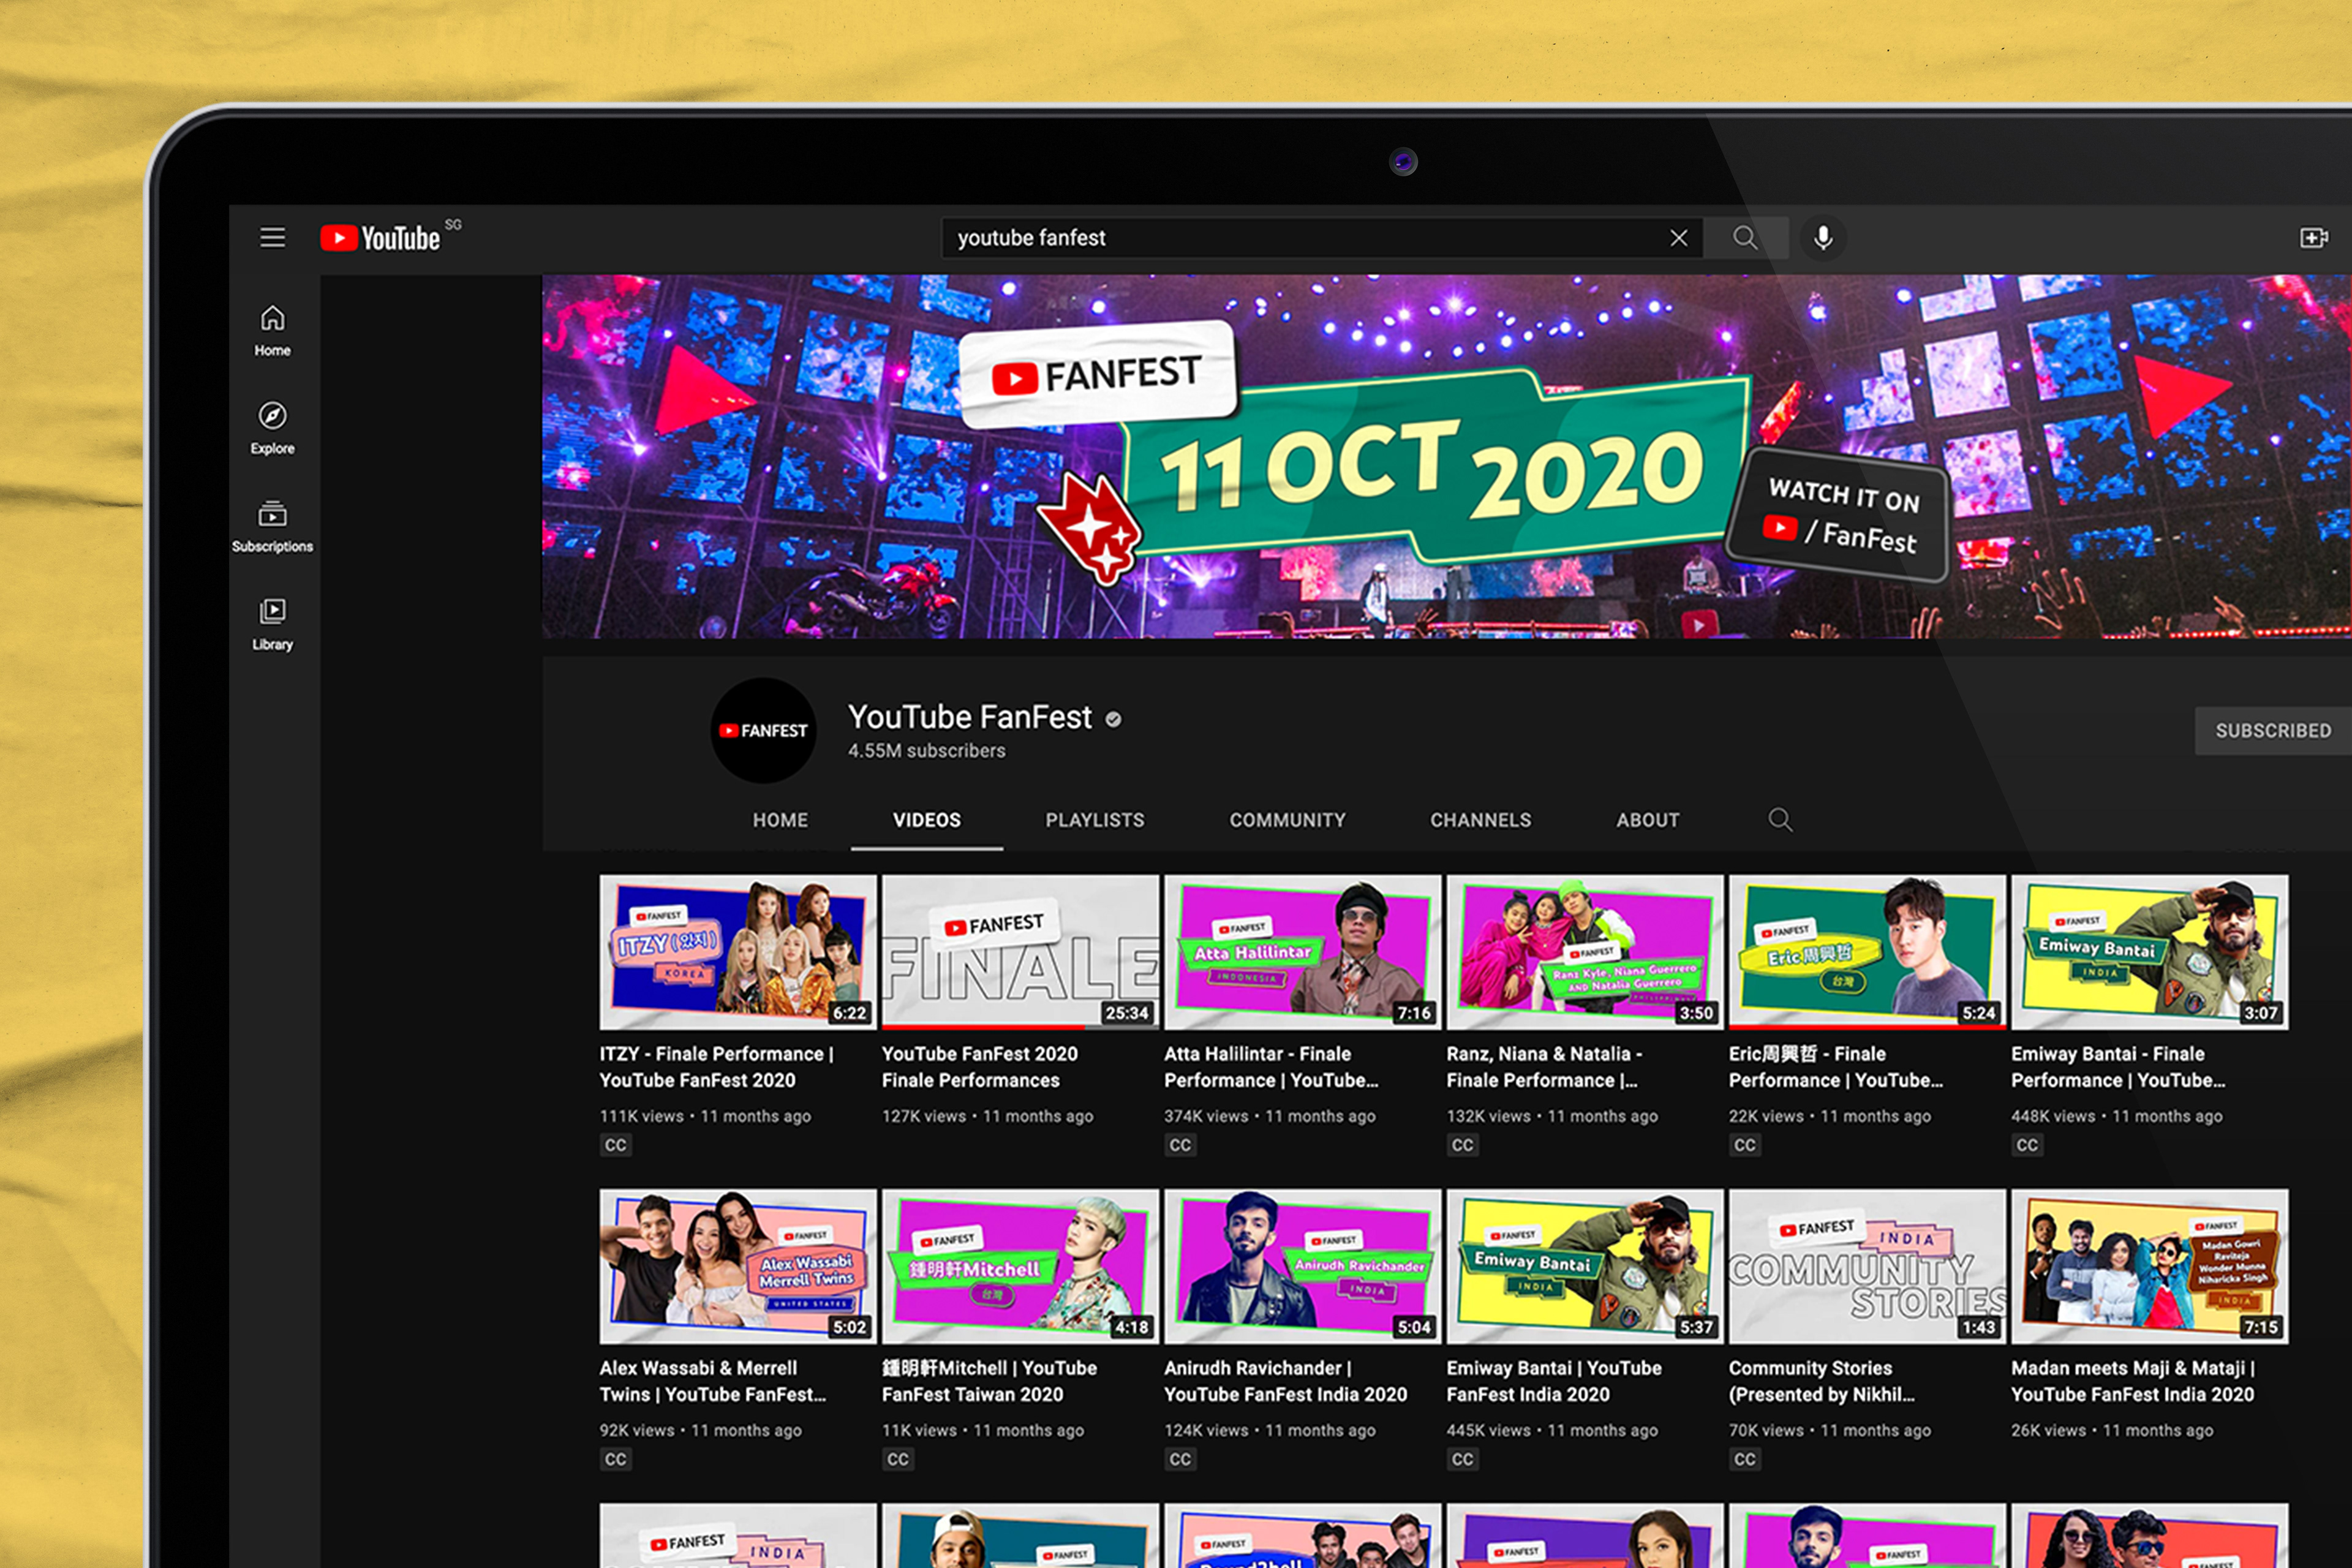
Task: Open 鍾明軒Mitchell 4:18 thumbnail
Action: click(x=1021, y=1266)
